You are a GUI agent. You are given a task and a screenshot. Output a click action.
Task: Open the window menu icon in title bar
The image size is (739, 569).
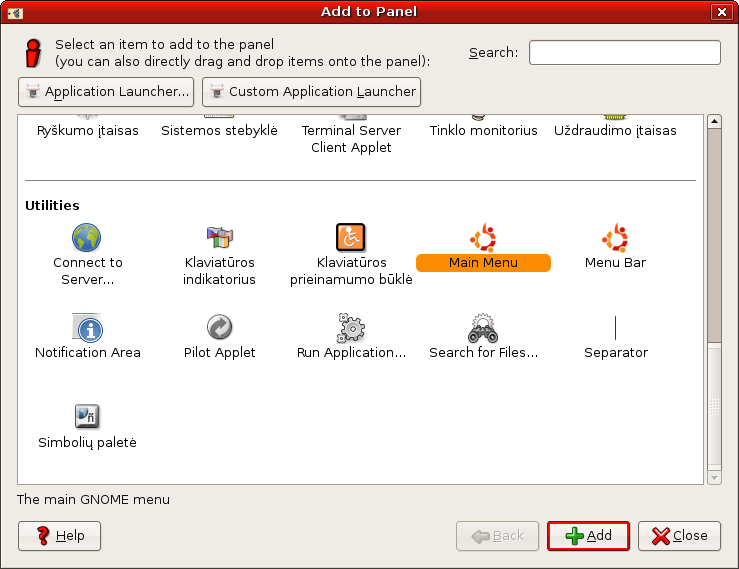[14, 12]
